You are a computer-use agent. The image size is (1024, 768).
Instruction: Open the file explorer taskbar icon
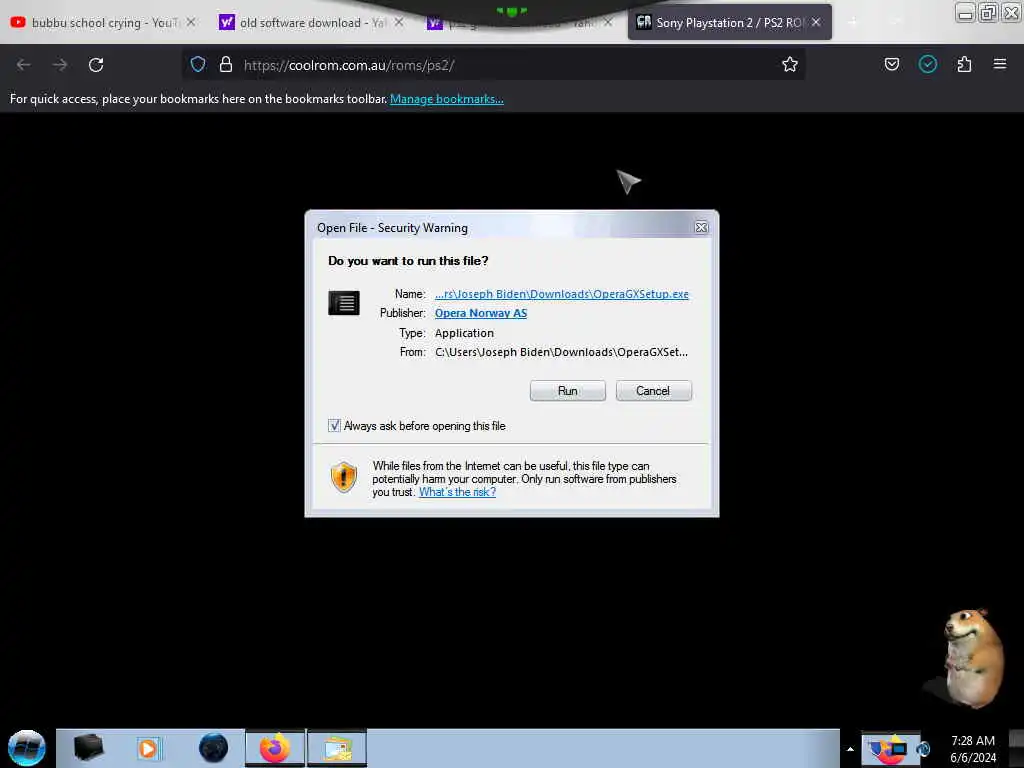click(x=337, y=748)
